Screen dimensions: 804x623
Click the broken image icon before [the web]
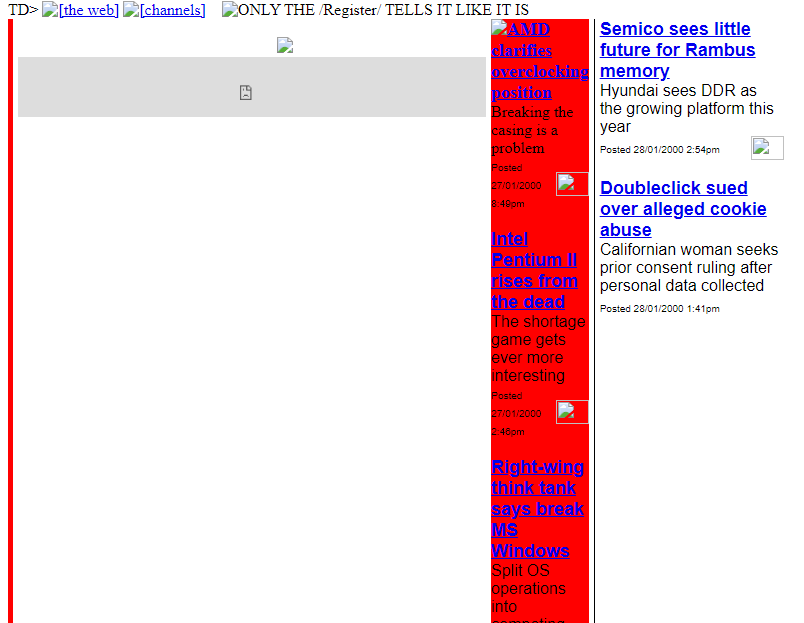point(50,10)
